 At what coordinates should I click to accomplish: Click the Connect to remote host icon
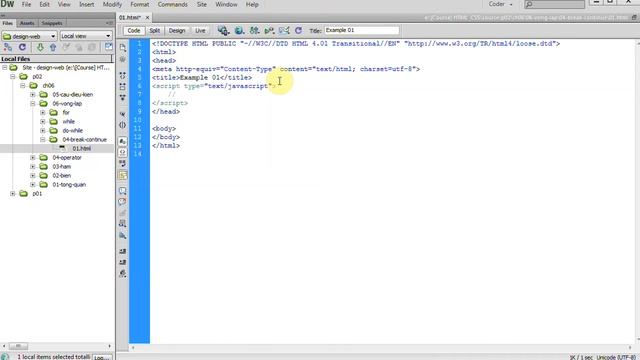click(7, 47)
